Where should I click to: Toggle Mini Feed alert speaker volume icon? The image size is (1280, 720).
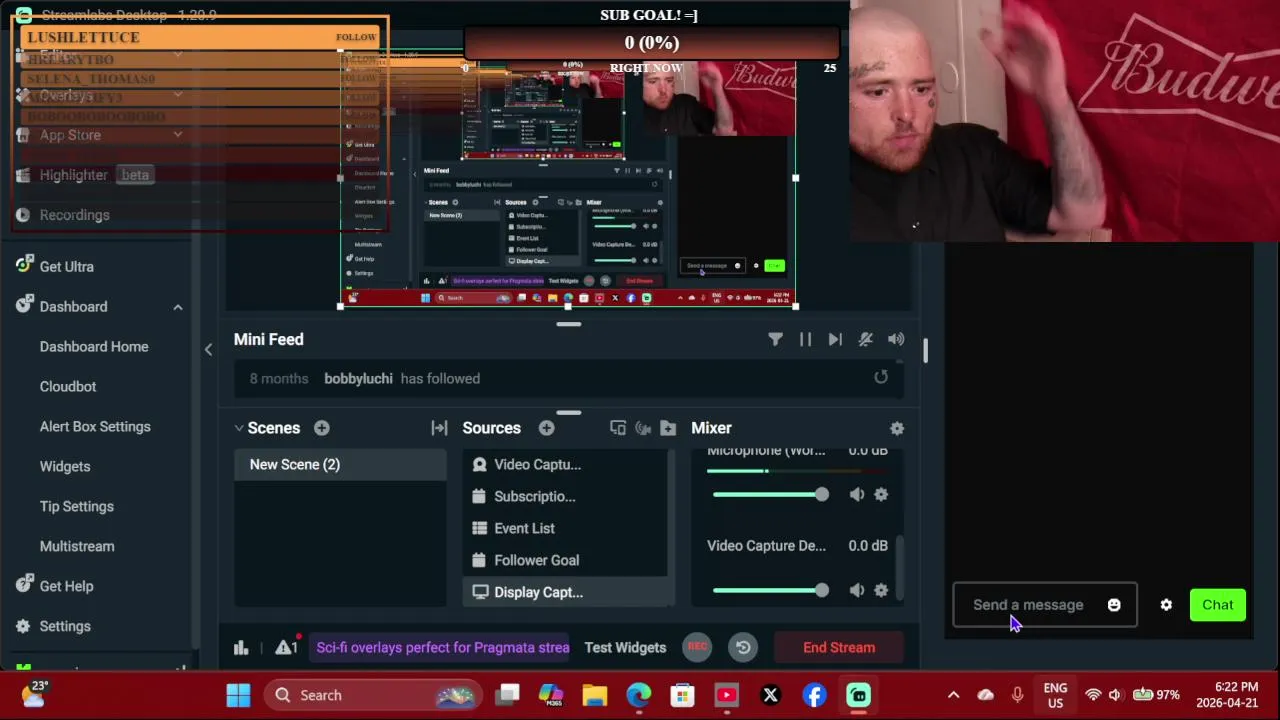pyautogui.click(x=896, y=339)
